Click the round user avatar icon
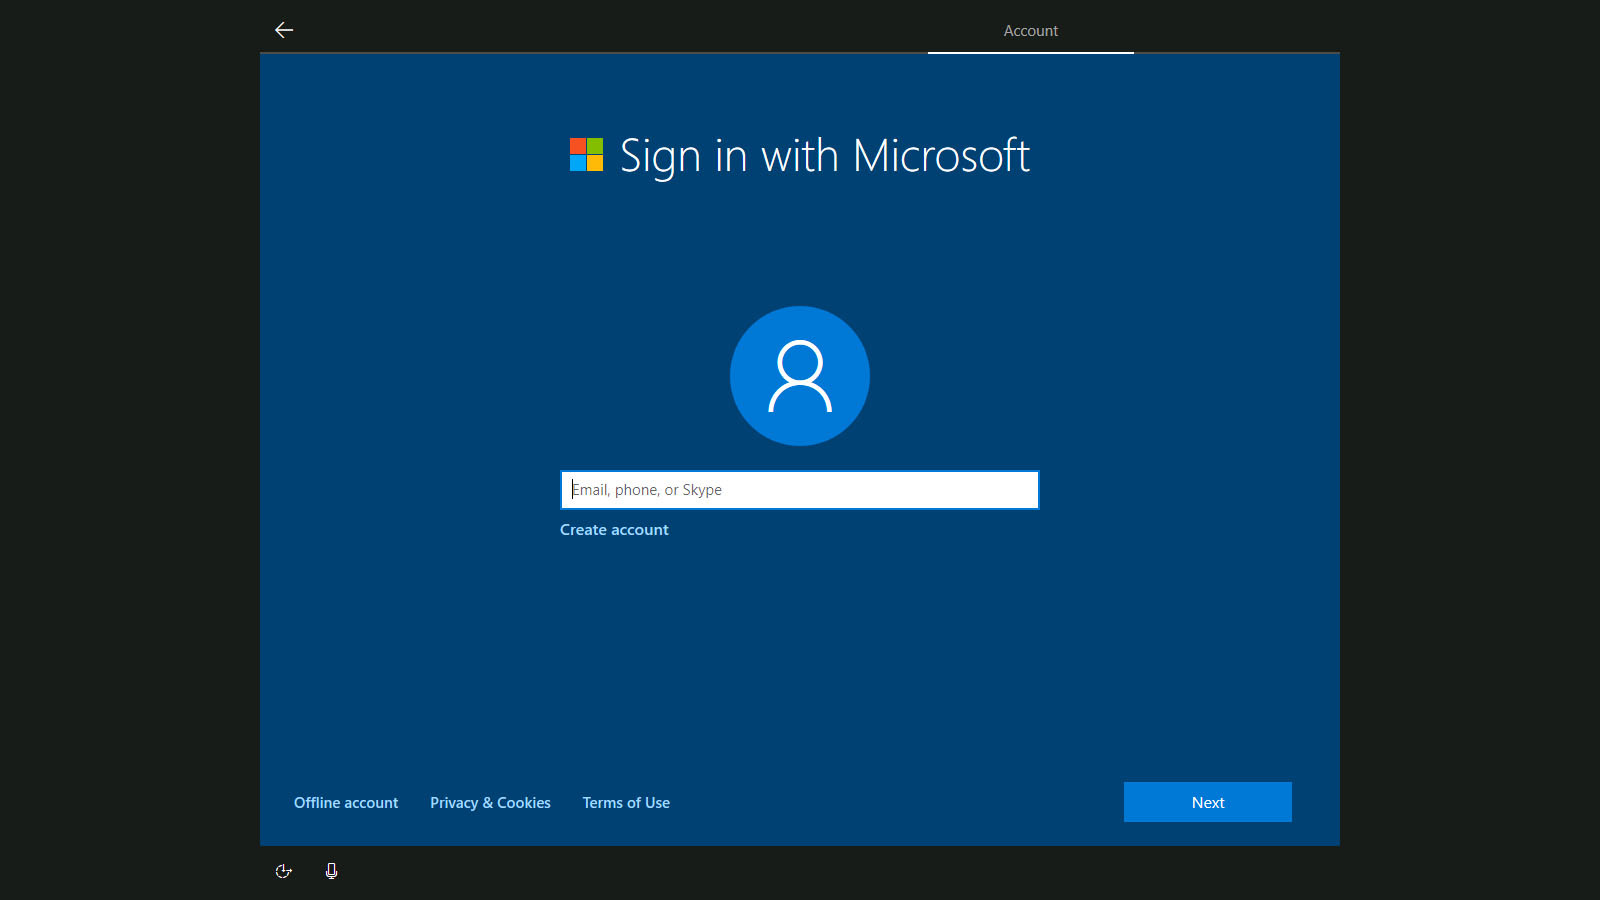Viewport: 1600px width, 900px height. [800, 376]
